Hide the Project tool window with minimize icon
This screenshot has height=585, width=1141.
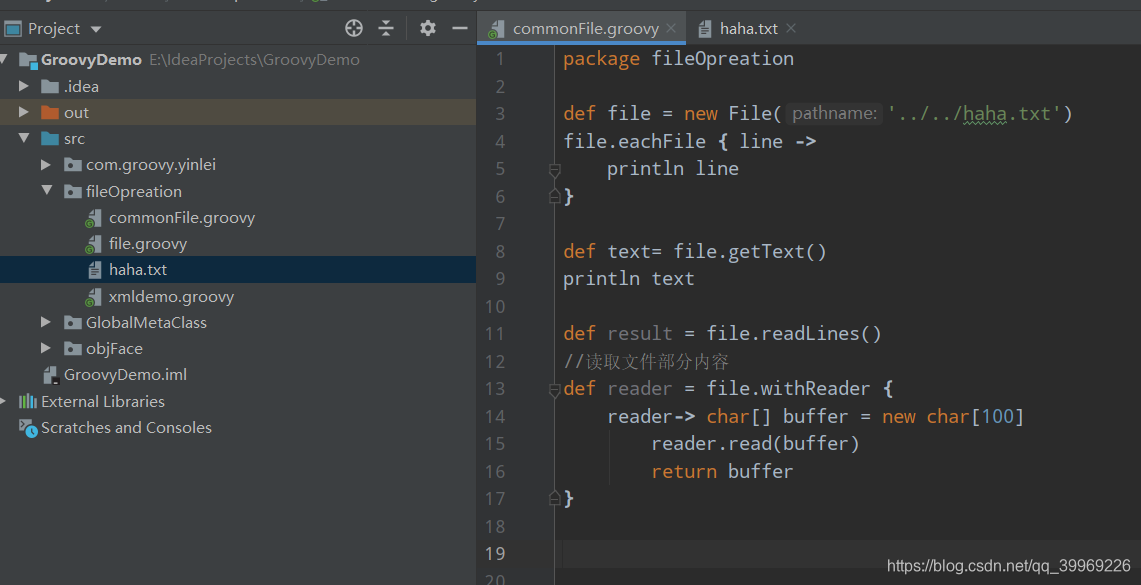[459, 28]
